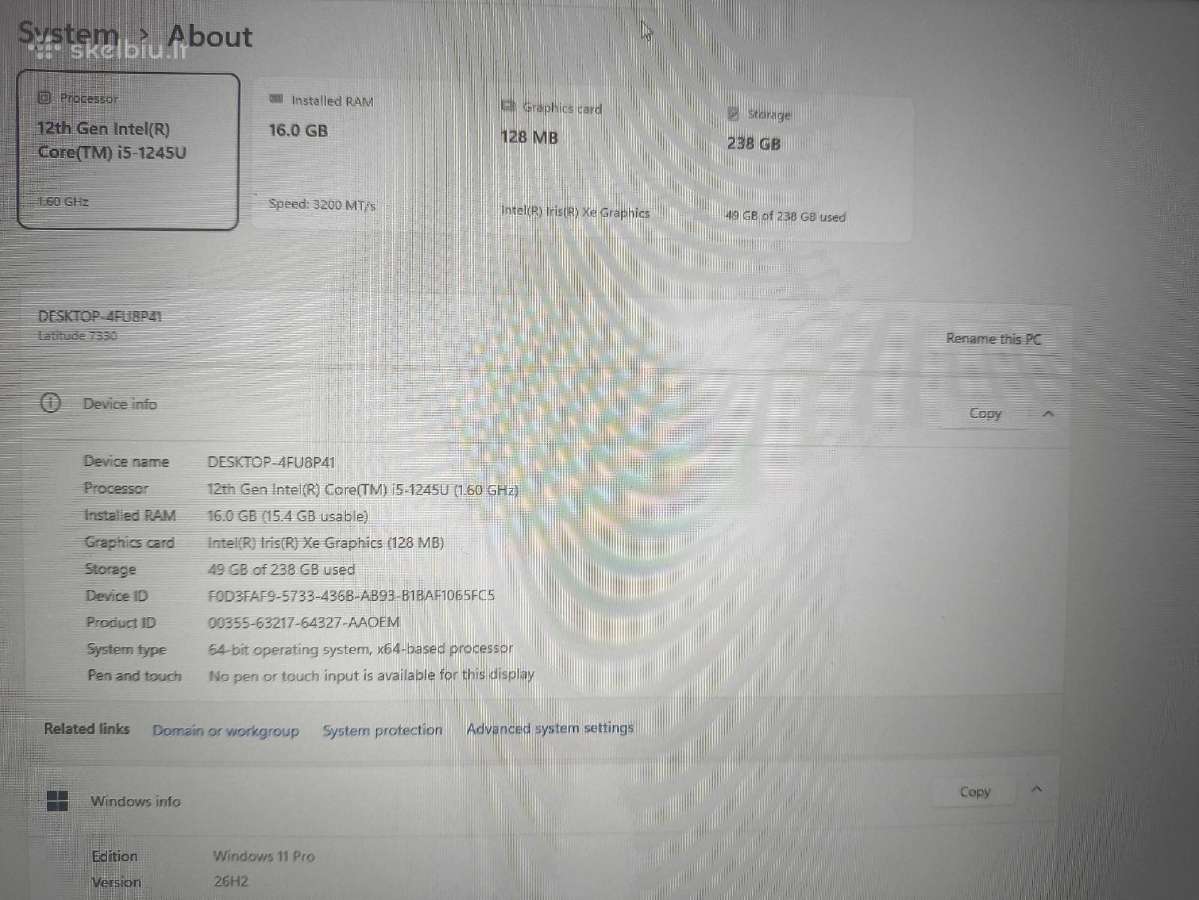Select processor row value i5-1245U (1.60 GHz)
Screen dimensions: 1199x900
362,489
